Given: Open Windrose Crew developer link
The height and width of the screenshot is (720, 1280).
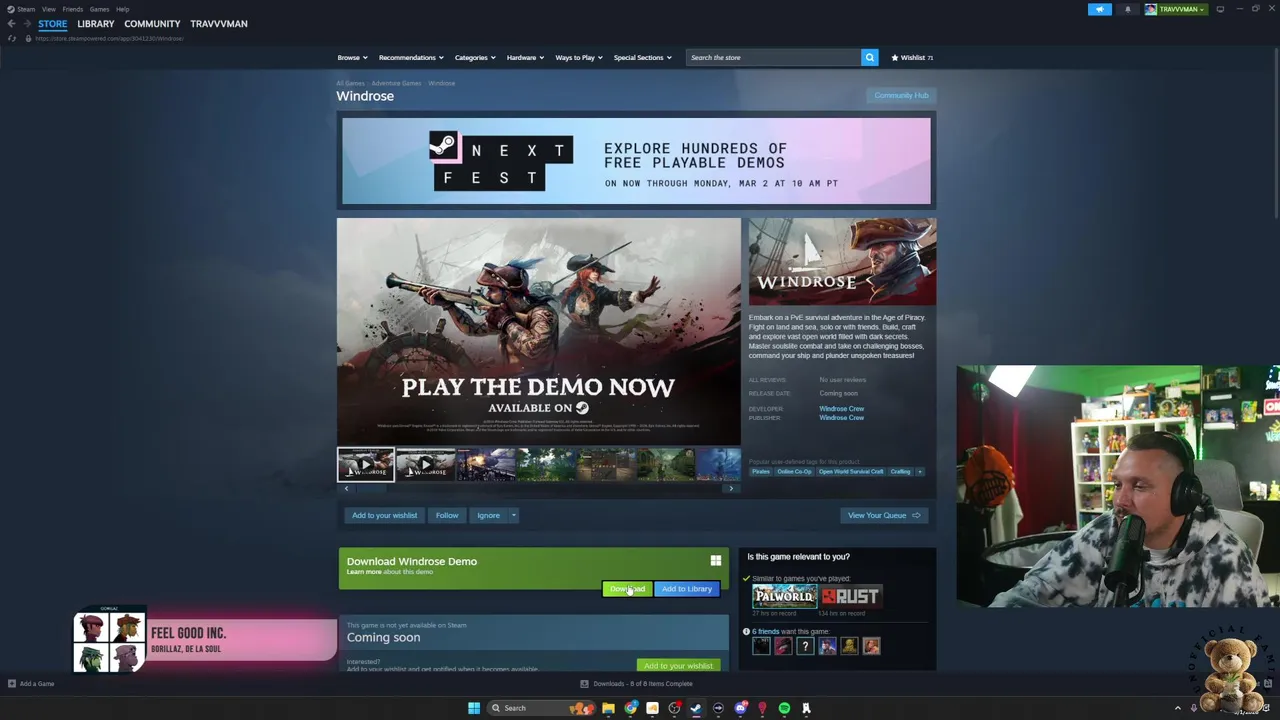Looking at the screenshot, I should (841, 409).
